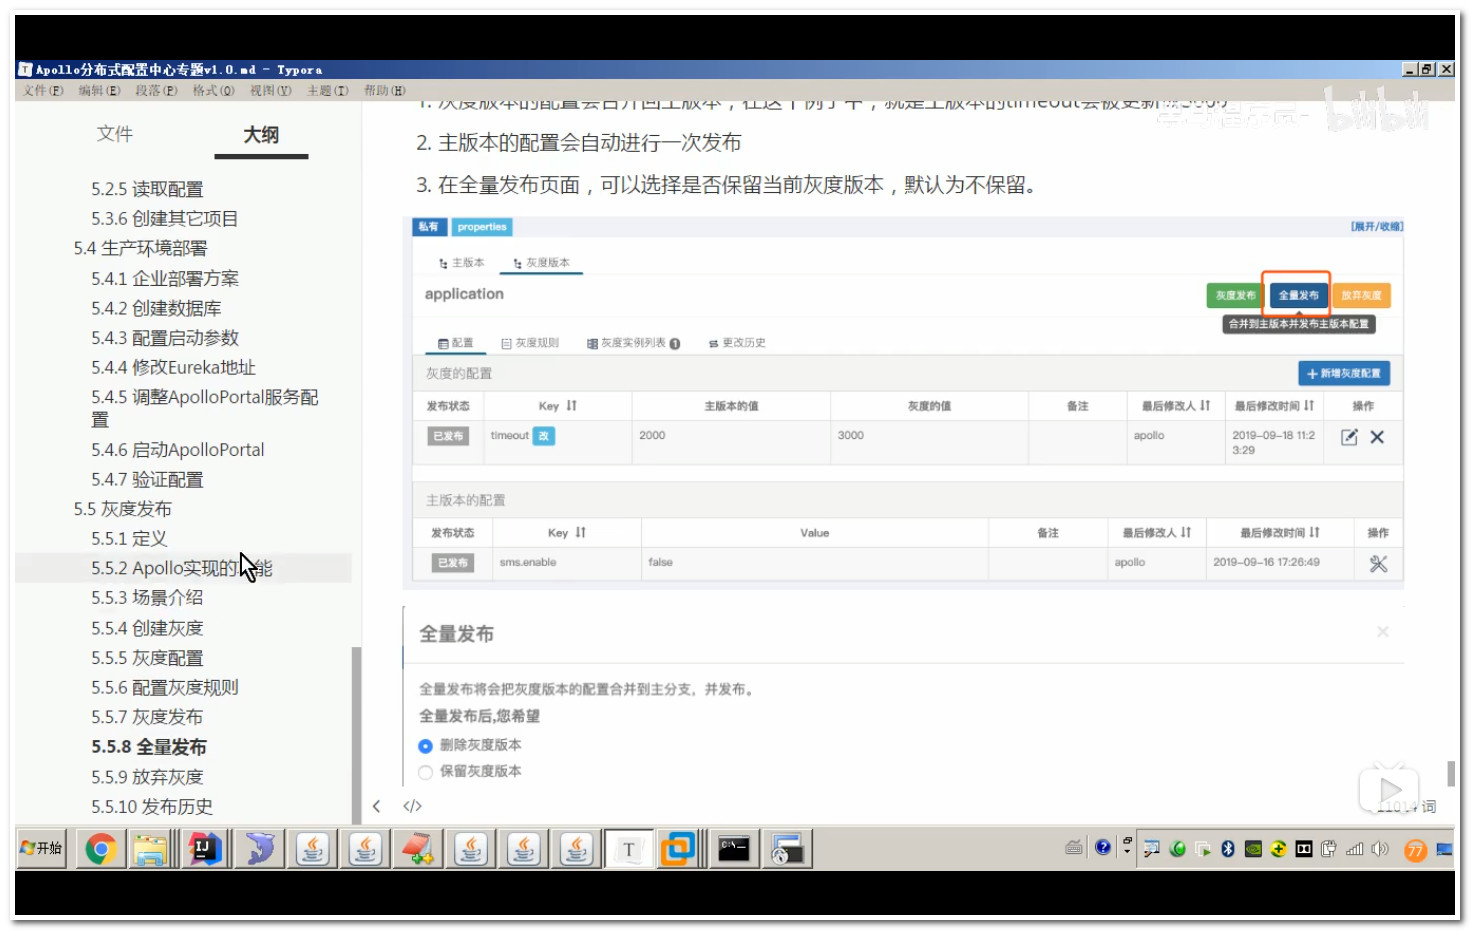Viewport: 1471px width, 931px height.
Task: Open the 段落(P) menu
Action: click(157, 90)
